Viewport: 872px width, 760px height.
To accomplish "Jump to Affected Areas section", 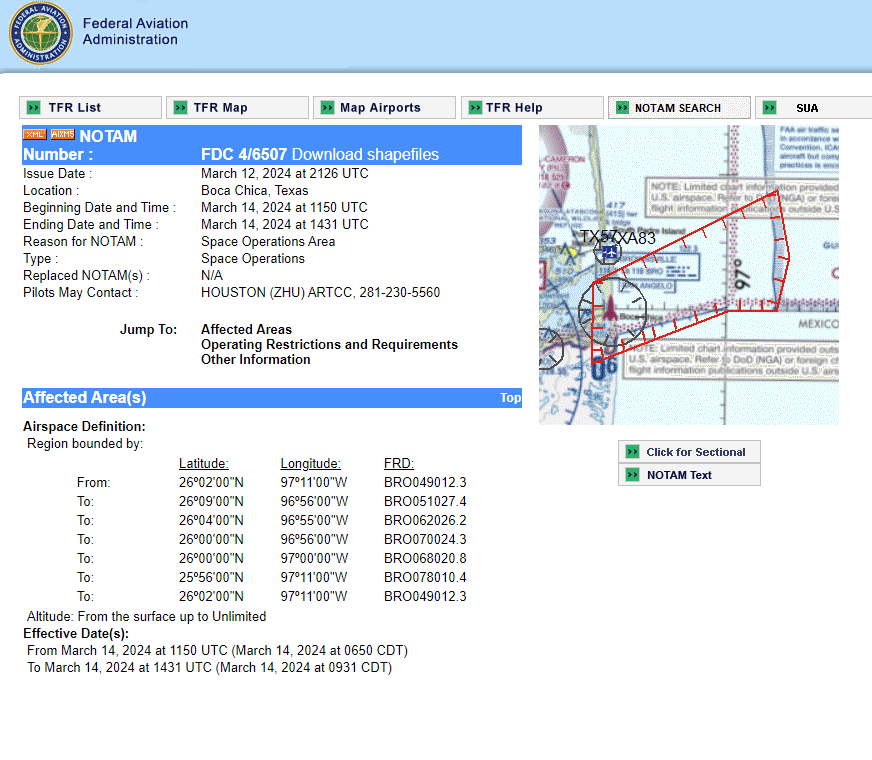I will coord(246,329).
